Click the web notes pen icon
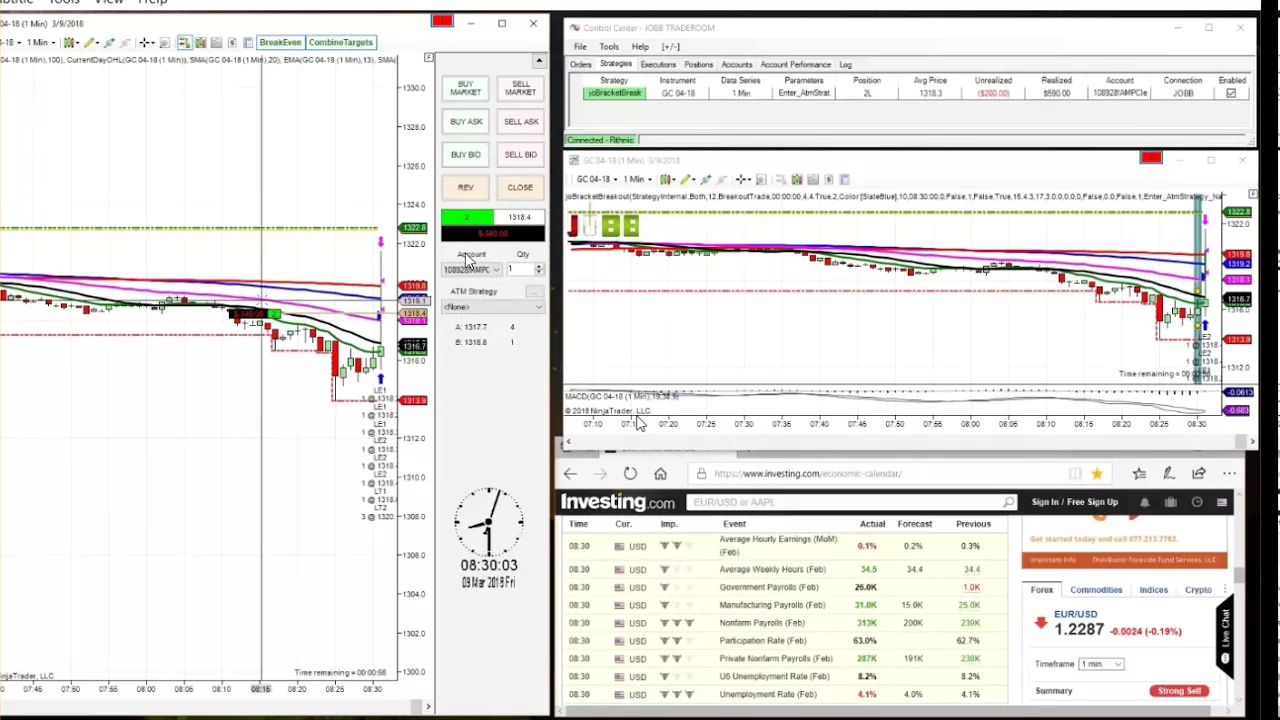 (1168, 474)
